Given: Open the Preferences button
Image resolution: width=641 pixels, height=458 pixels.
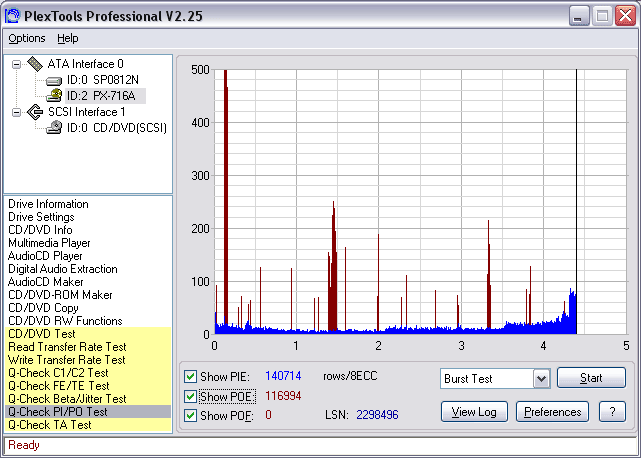Looking at the screenshot, I should 552,412.
